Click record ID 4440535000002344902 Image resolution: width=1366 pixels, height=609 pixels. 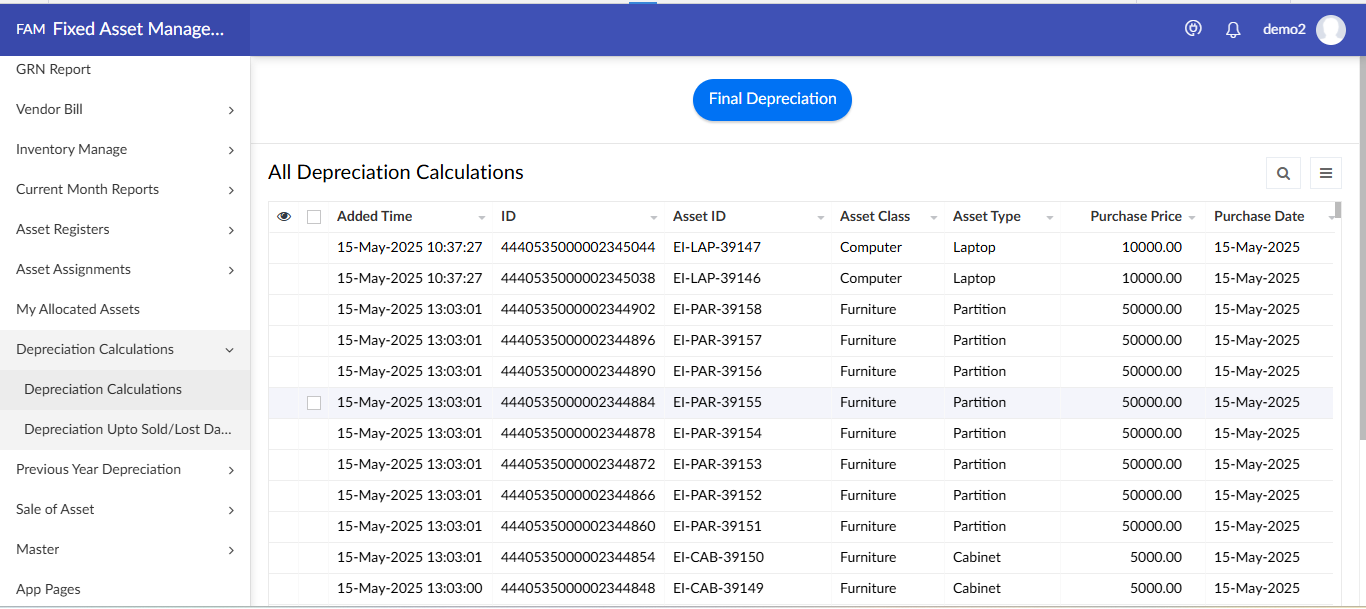pos(578,309)
